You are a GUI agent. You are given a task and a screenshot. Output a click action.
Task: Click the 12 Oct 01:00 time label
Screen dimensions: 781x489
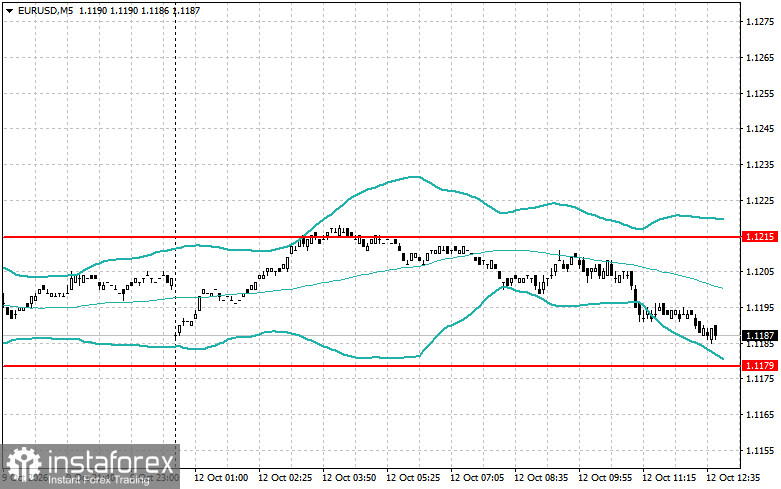coord(221,478)
